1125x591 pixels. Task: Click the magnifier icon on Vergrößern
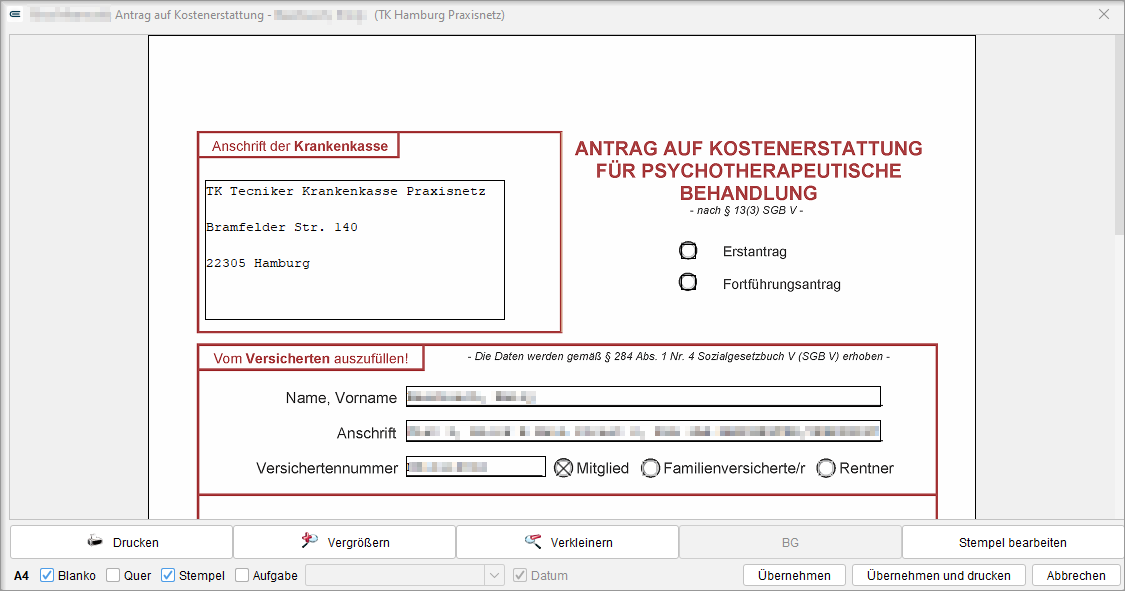(x=309, y=541)
